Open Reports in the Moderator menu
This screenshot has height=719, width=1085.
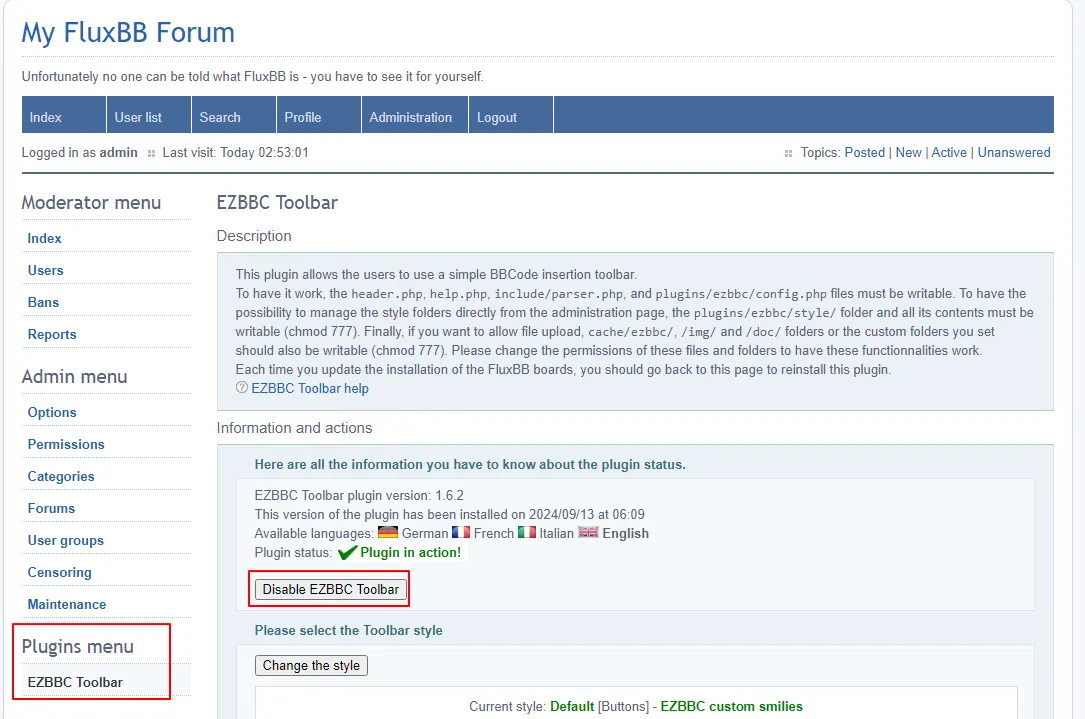[x=52, y=334]
